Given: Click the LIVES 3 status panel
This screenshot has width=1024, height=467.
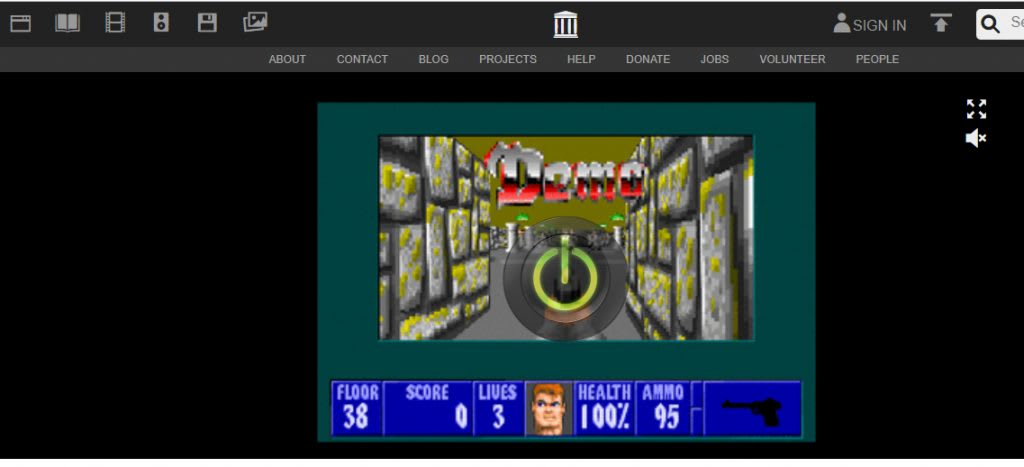Looking at the screenshot, I should coord(498,409).
